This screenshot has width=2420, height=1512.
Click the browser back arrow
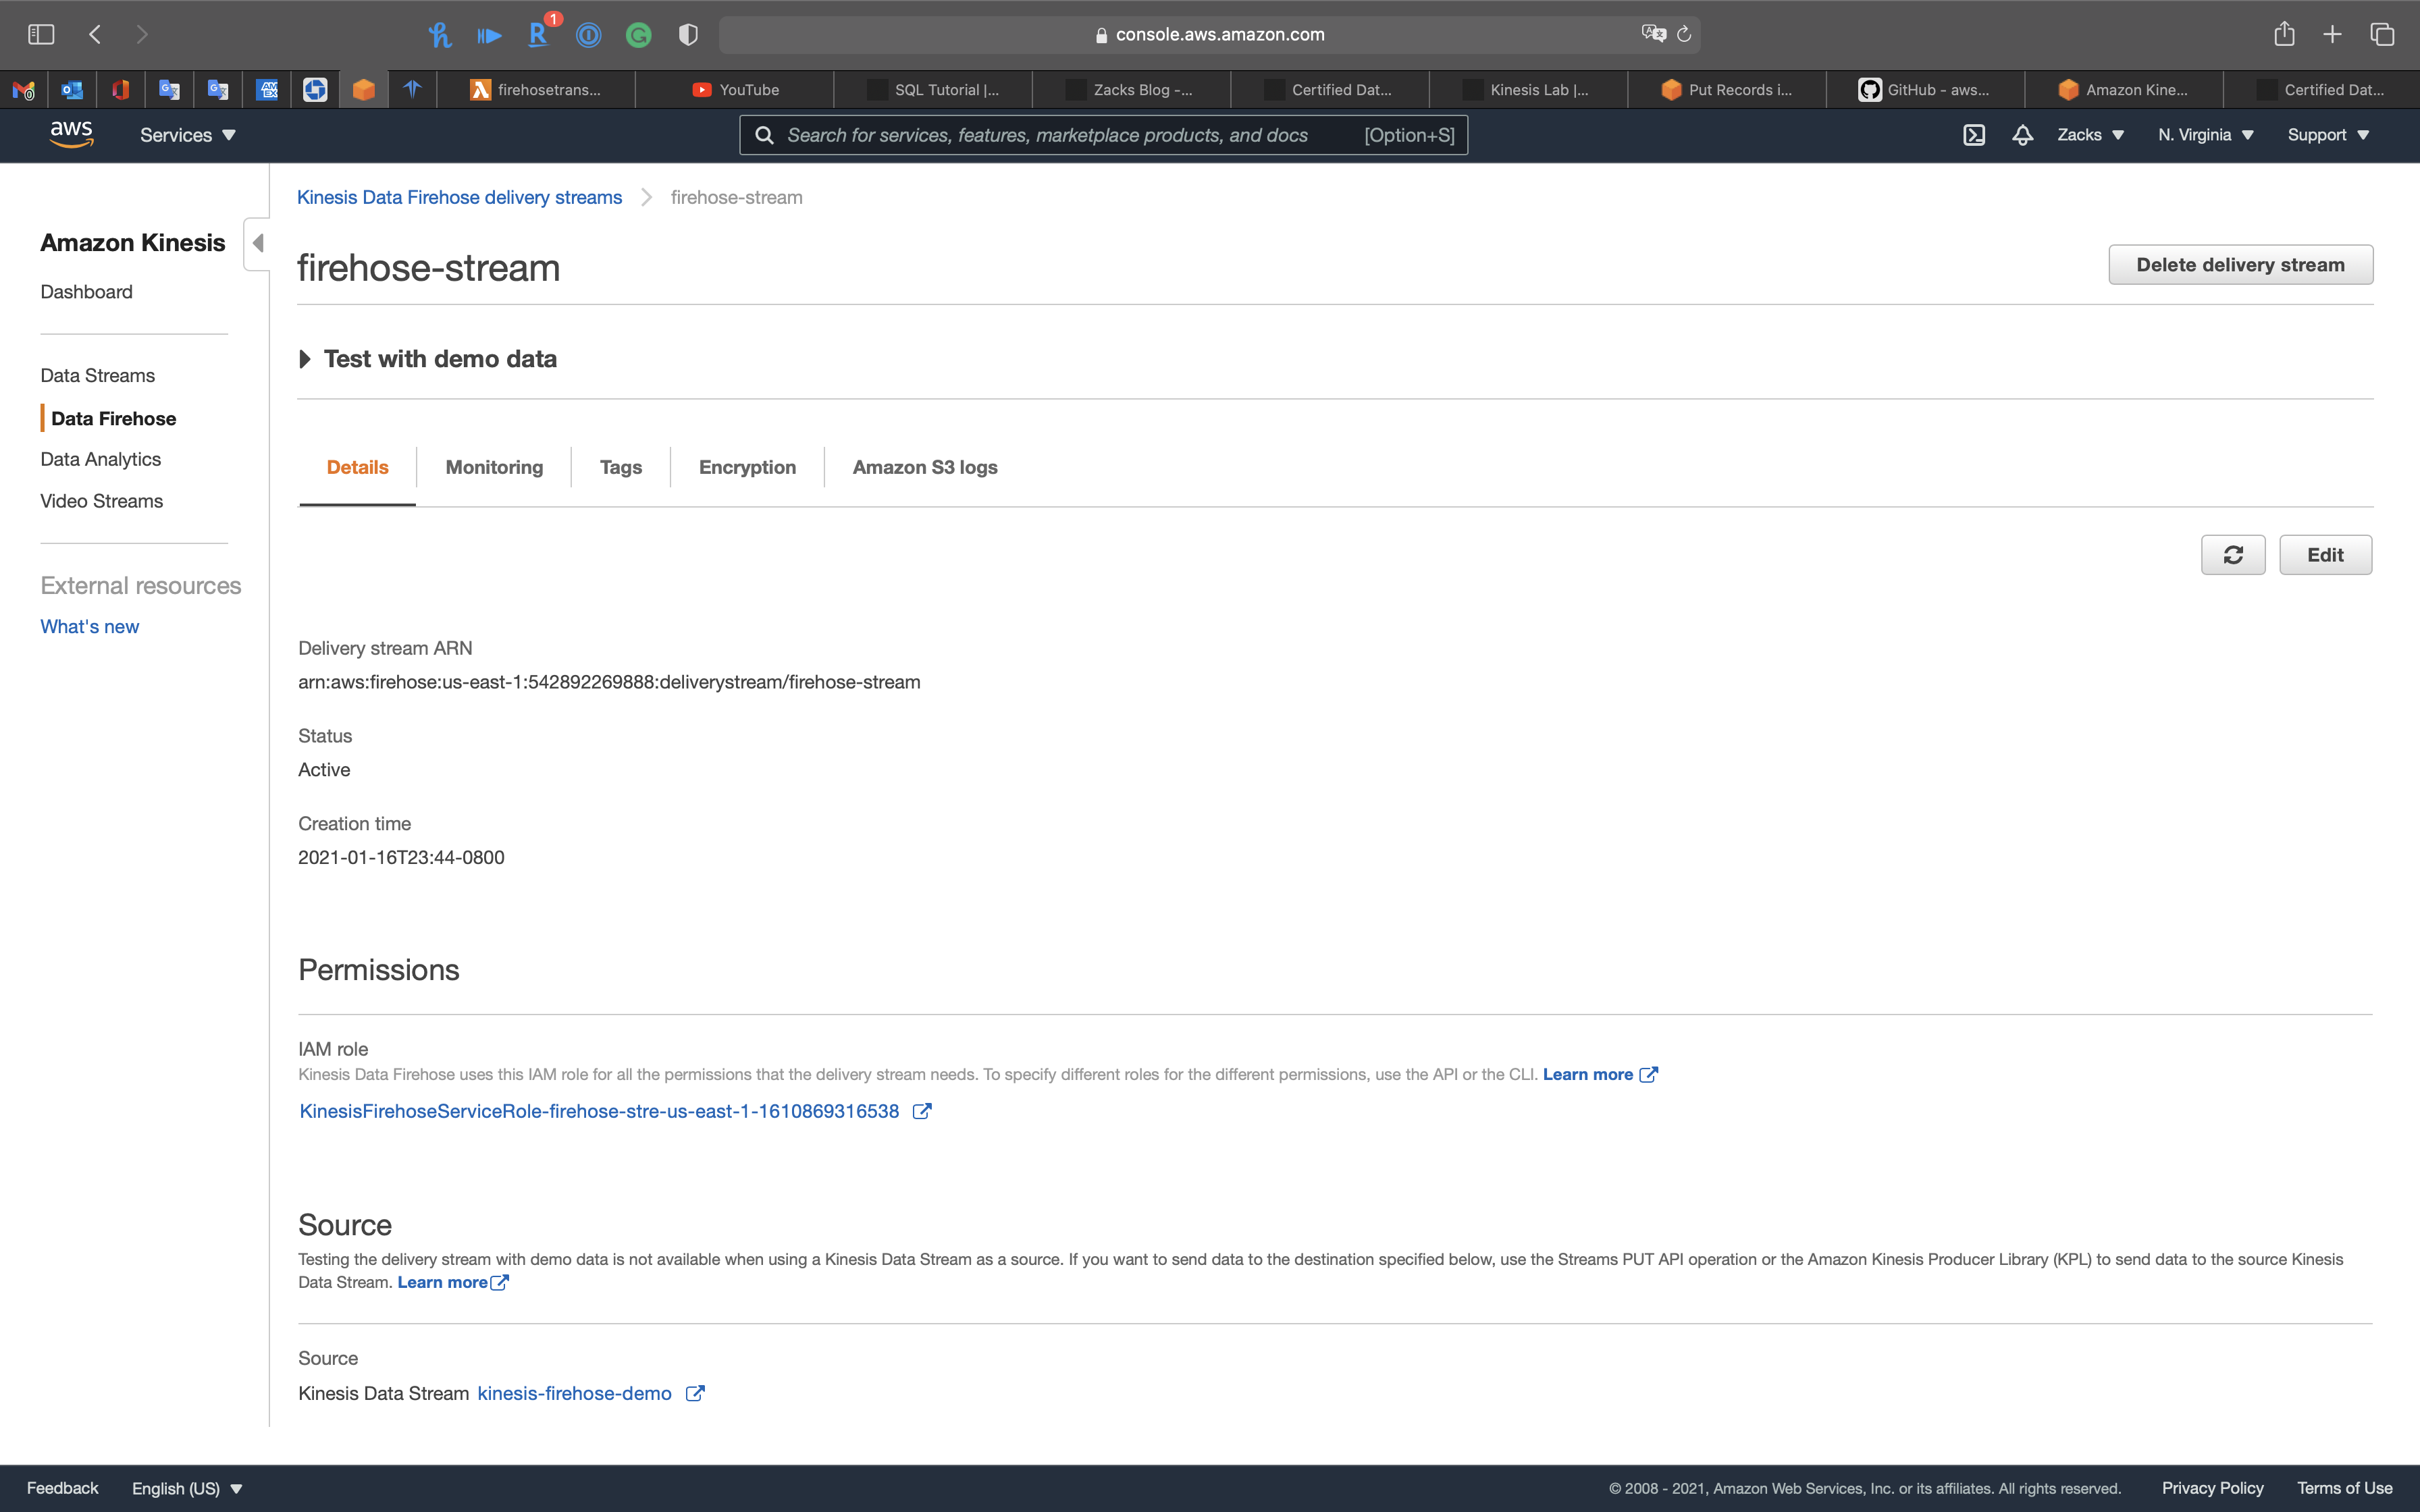pos(95,34)
